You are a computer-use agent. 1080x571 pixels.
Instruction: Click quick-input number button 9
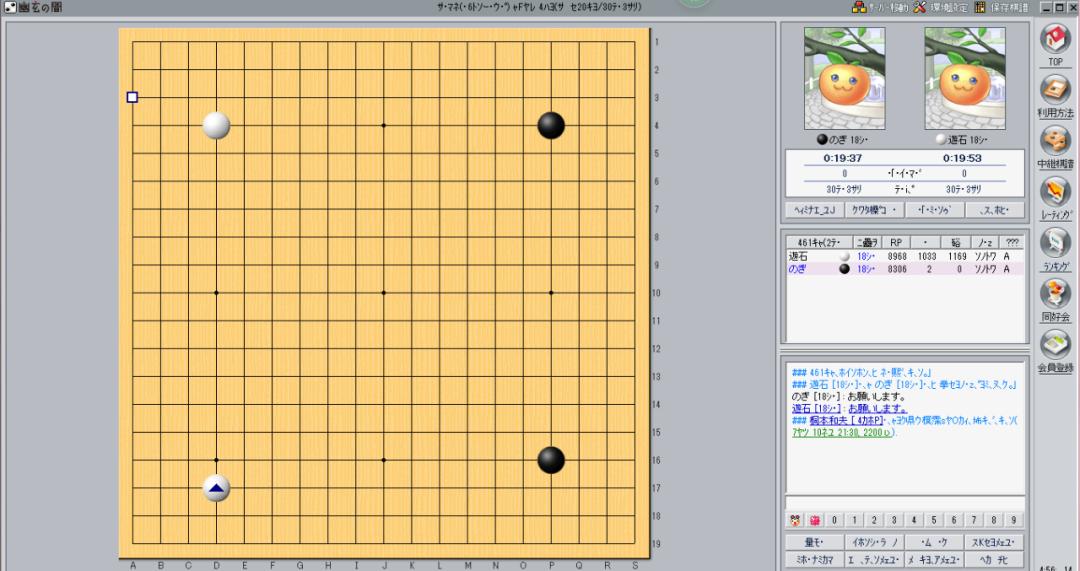point(1014,520)
